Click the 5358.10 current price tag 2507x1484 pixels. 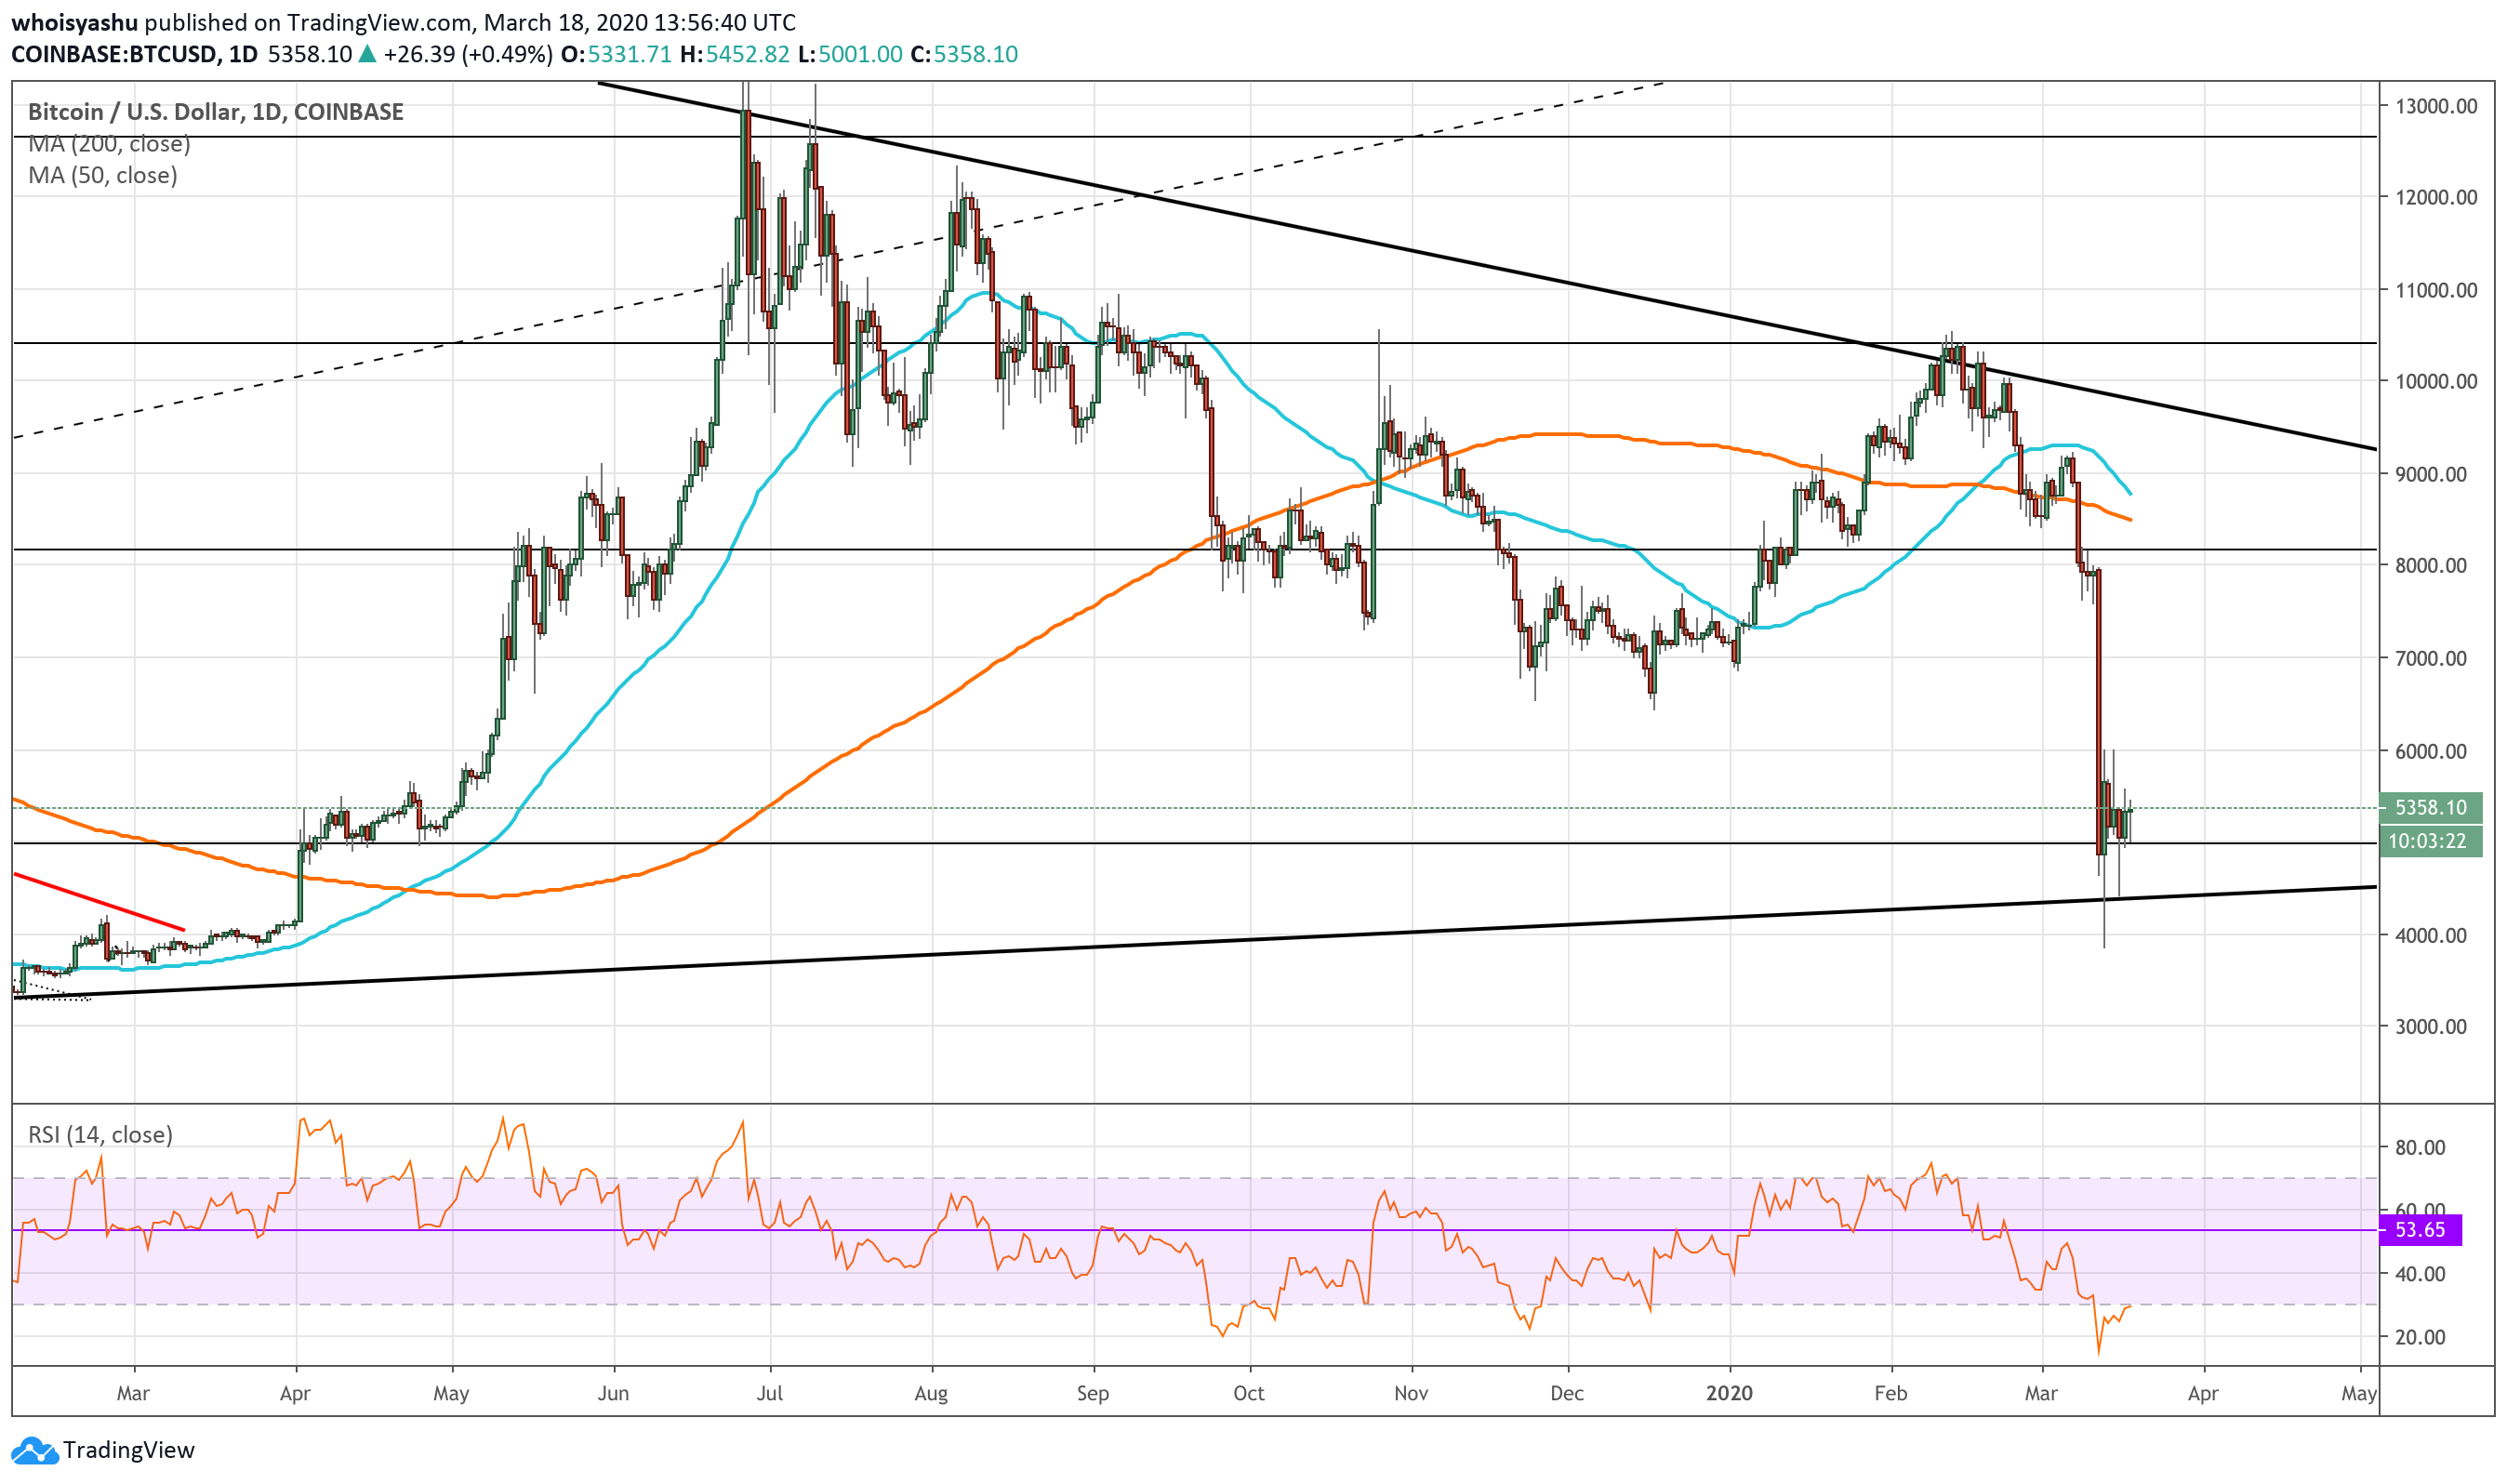click(2430, 808)
